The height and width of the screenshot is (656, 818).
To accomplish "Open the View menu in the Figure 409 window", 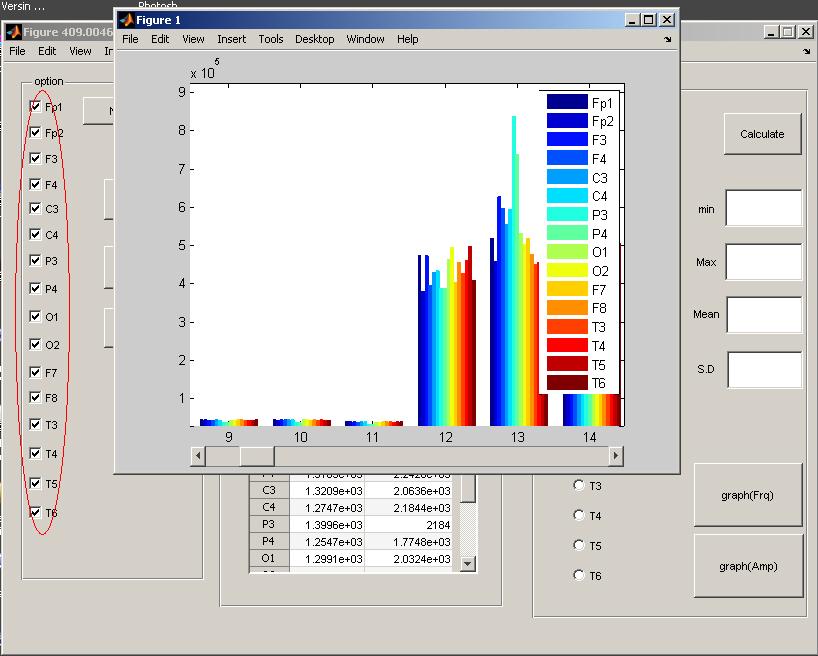I will tap(80, 51).
